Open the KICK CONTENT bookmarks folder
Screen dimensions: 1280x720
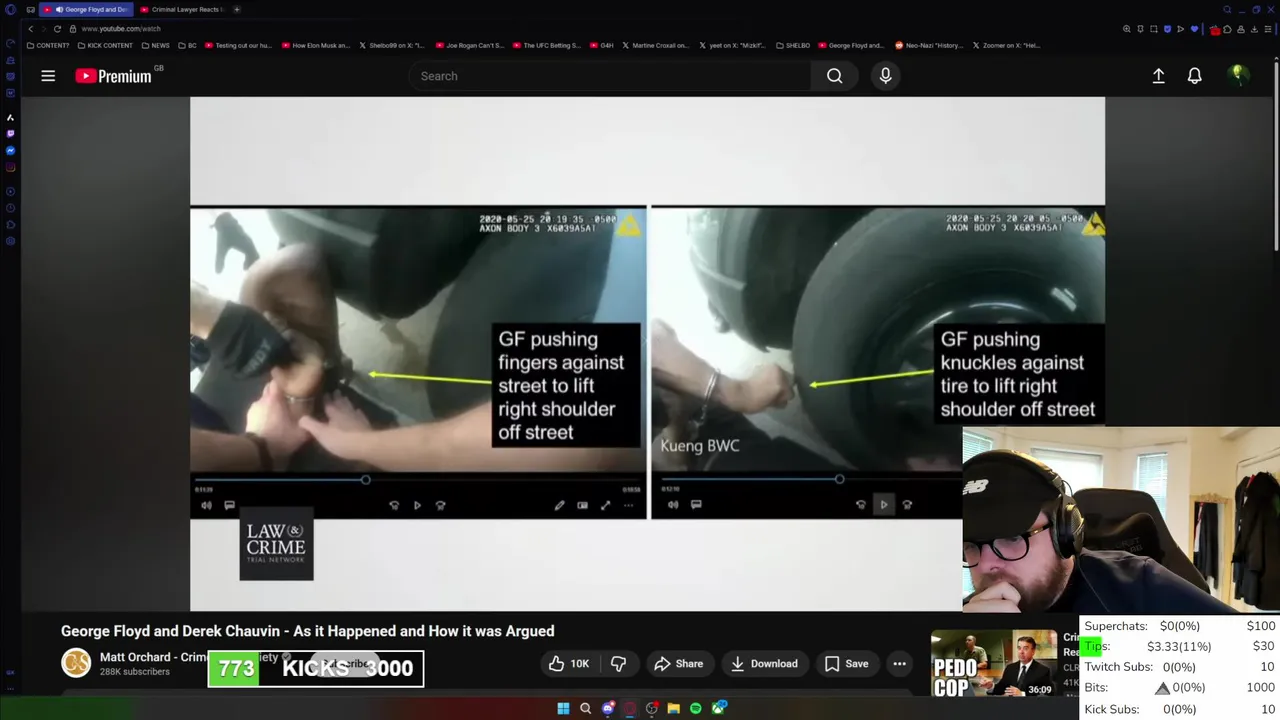tap(105, 45)
